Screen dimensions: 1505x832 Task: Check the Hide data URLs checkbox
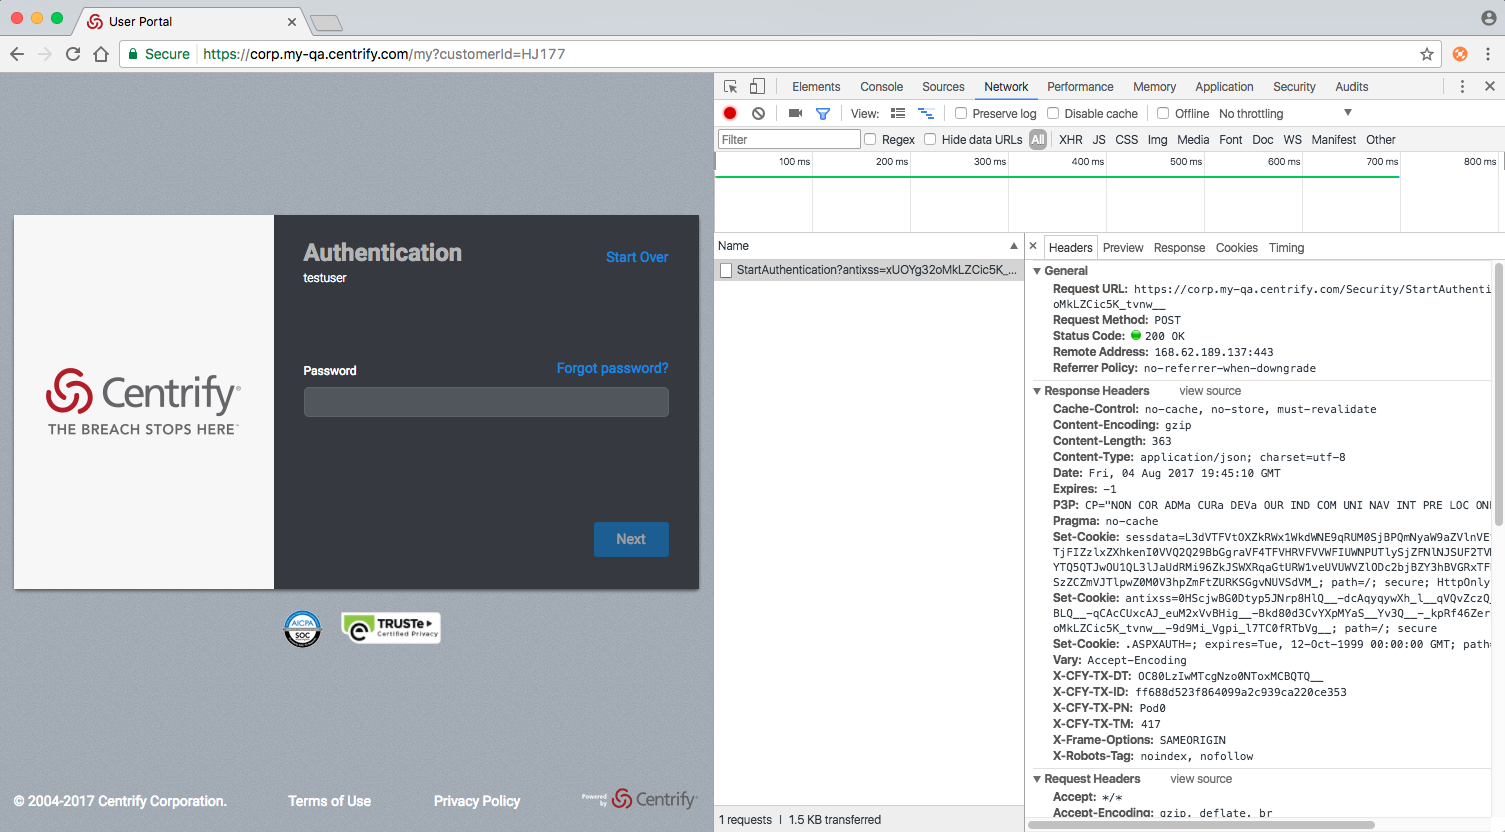[x=930, y=139]
